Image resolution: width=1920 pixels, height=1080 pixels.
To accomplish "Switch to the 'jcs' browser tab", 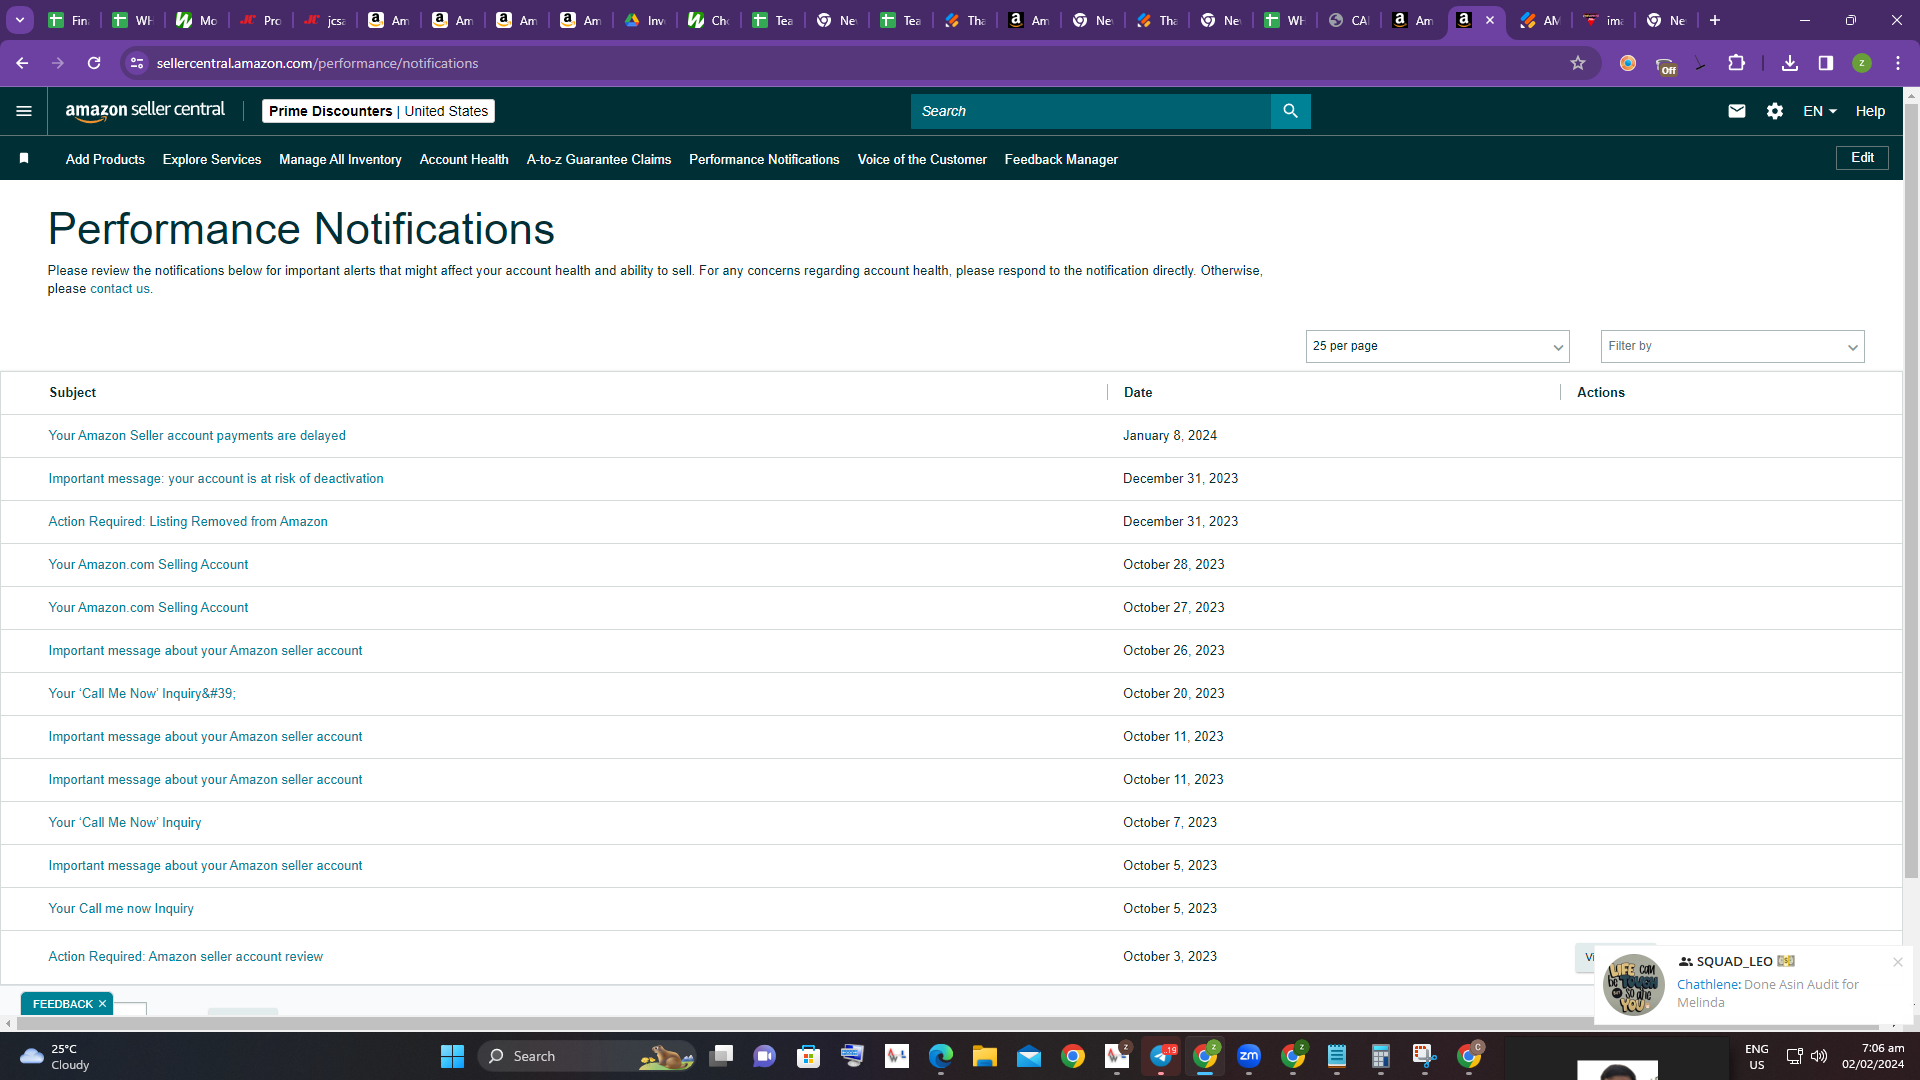I will tap(325, 20).
